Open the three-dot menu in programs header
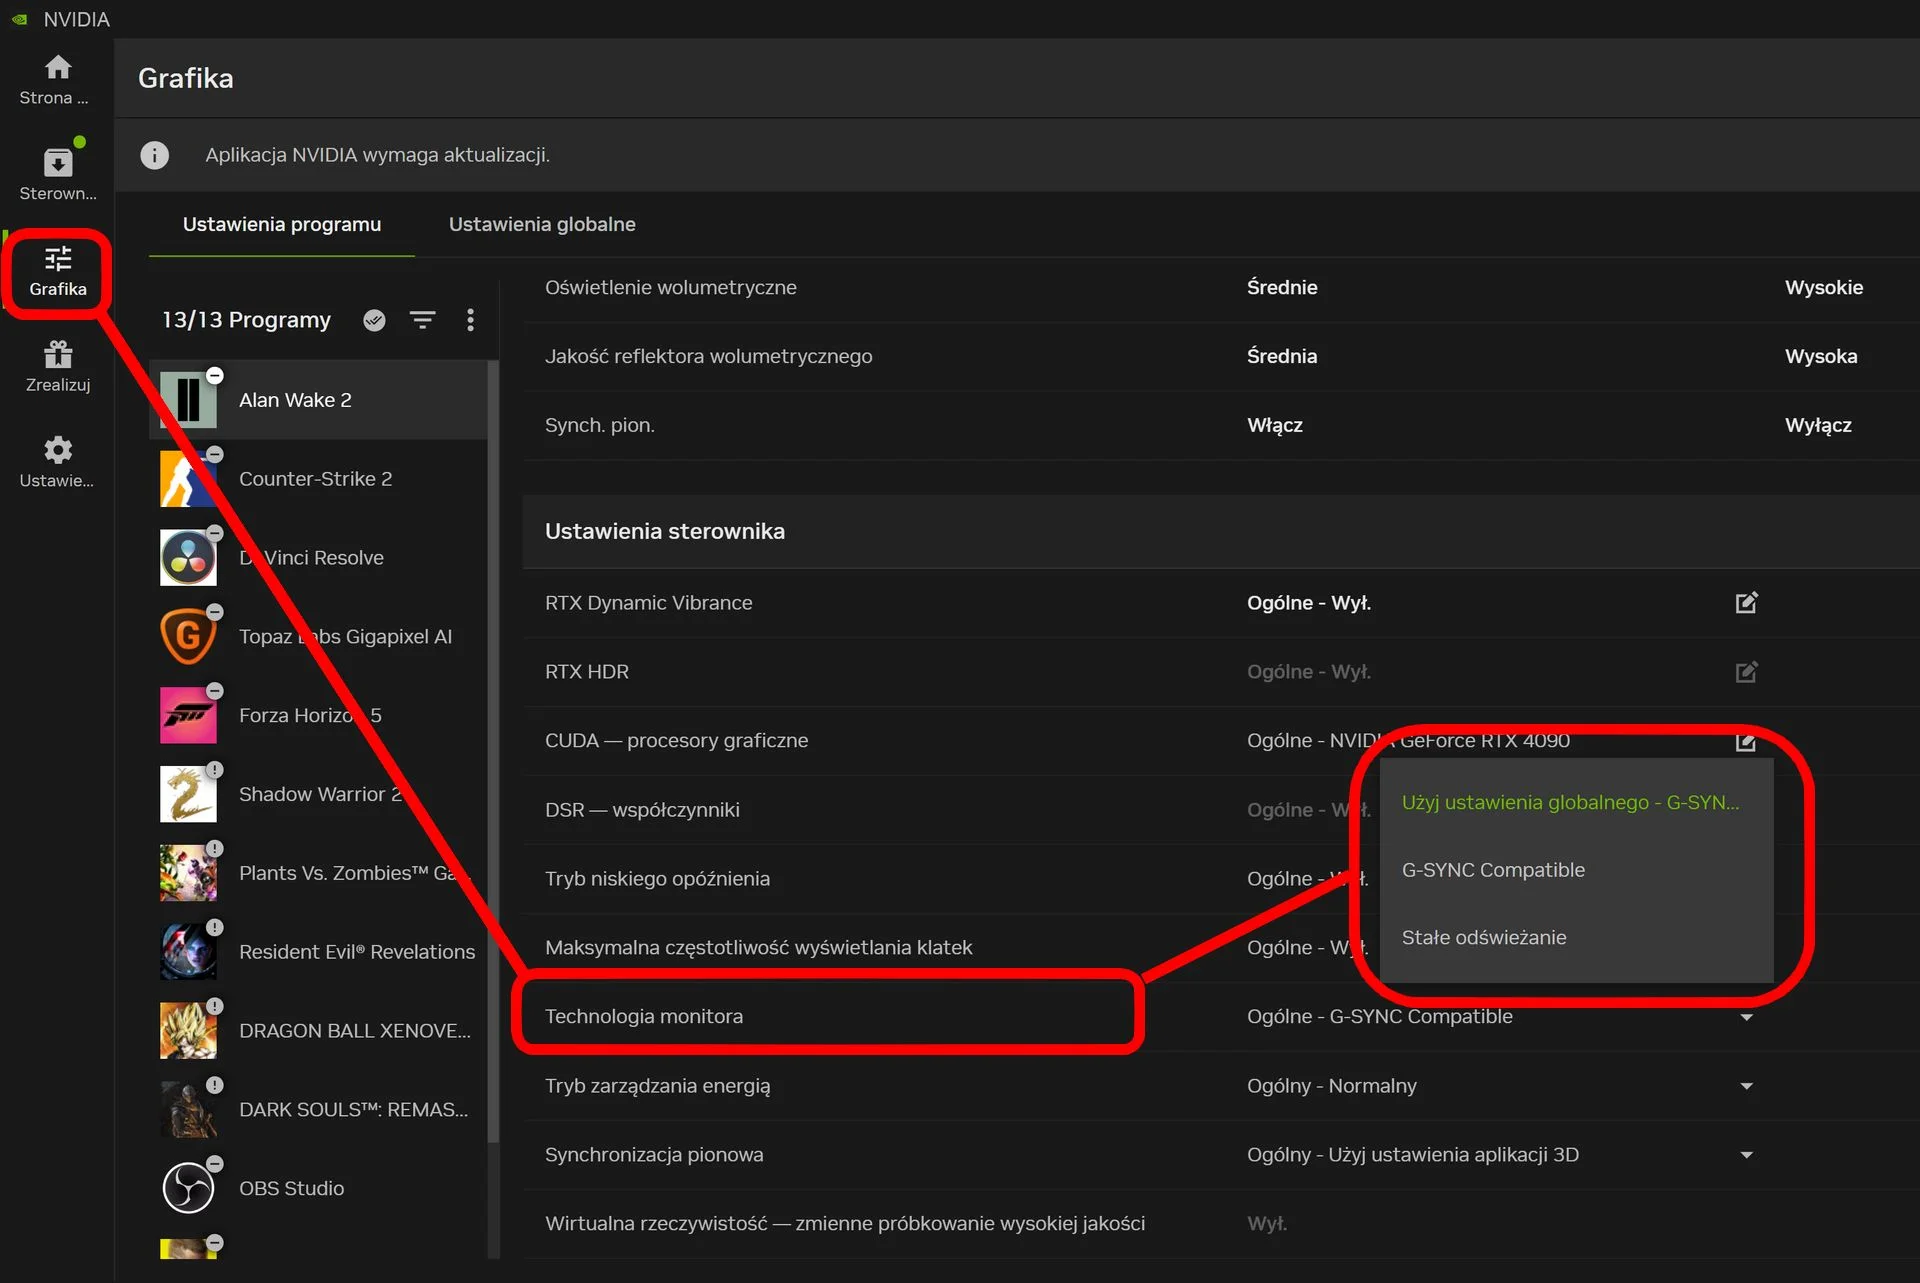Image resolution: width=1920 pixels, height=1283 pixels. (470, 320)
